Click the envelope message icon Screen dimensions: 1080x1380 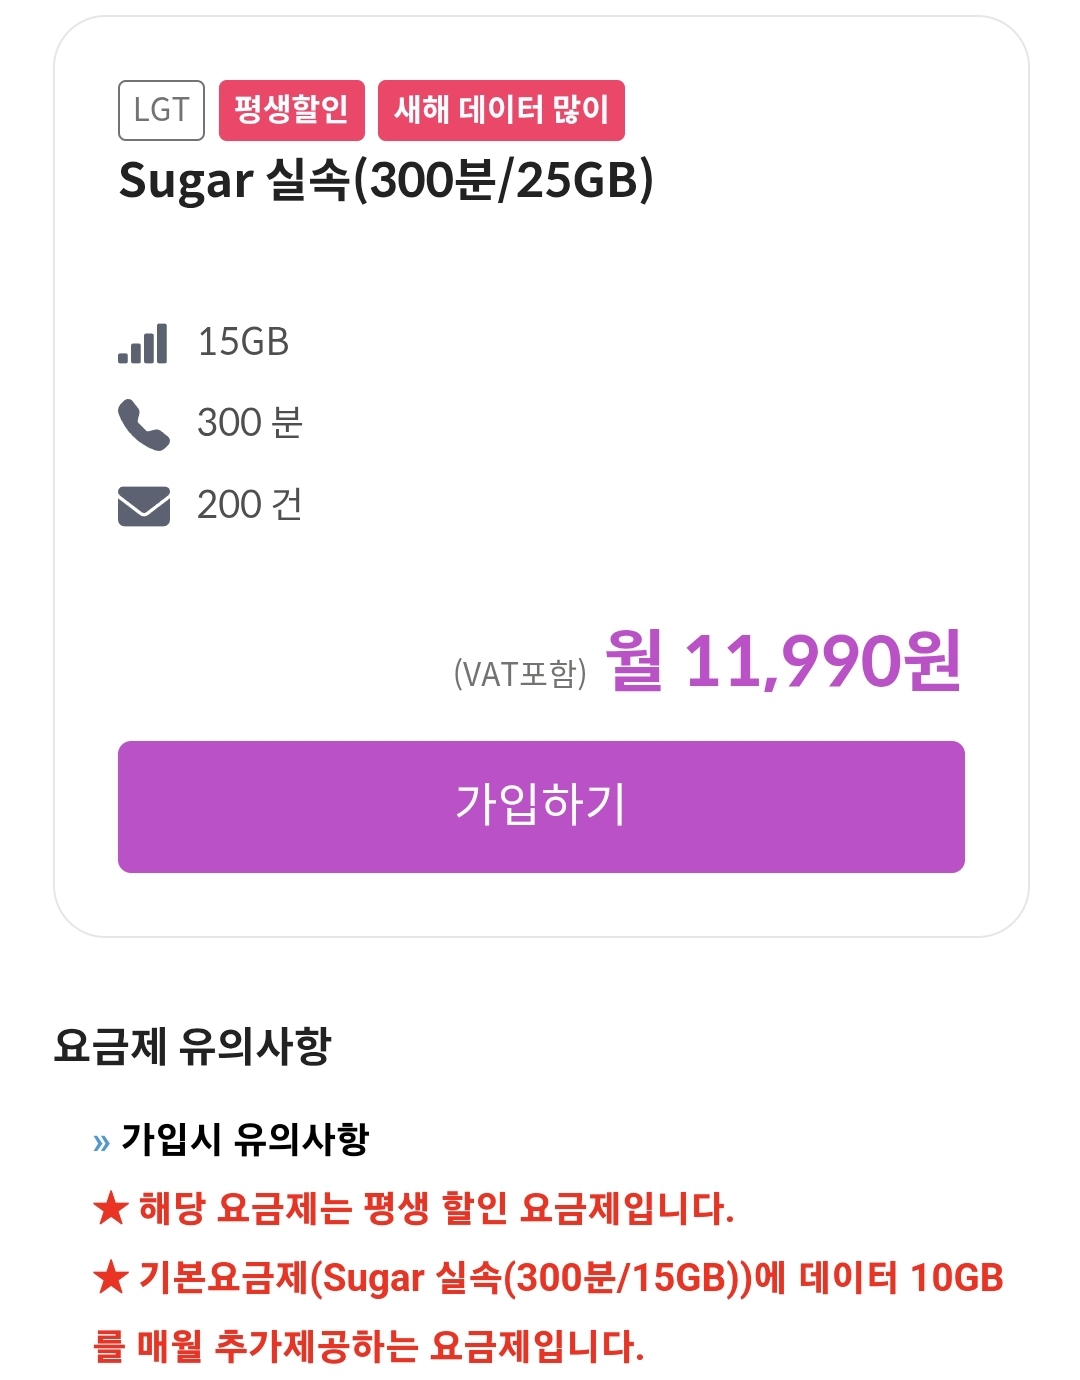tap(144, 506)
